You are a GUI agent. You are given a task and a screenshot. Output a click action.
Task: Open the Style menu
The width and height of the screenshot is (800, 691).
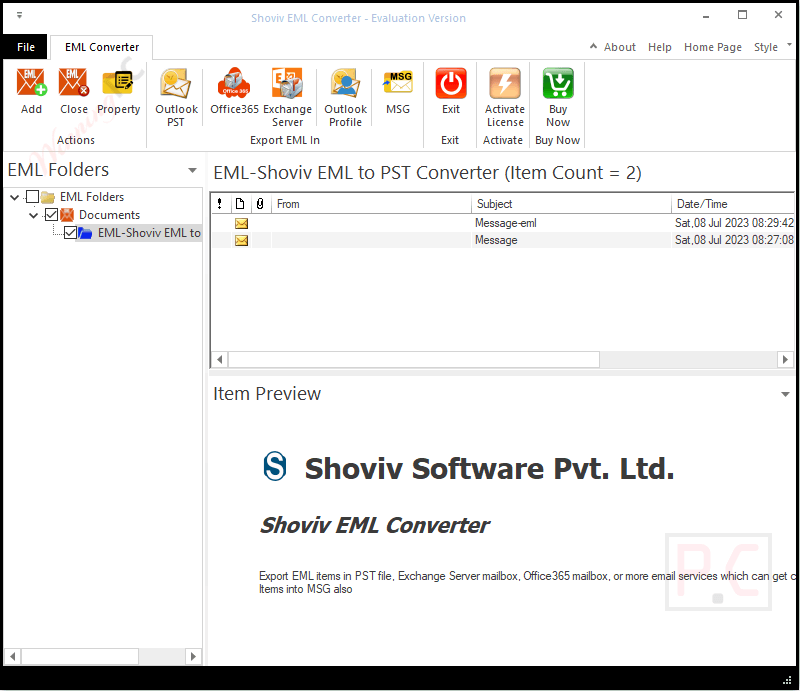pos(765,47)
